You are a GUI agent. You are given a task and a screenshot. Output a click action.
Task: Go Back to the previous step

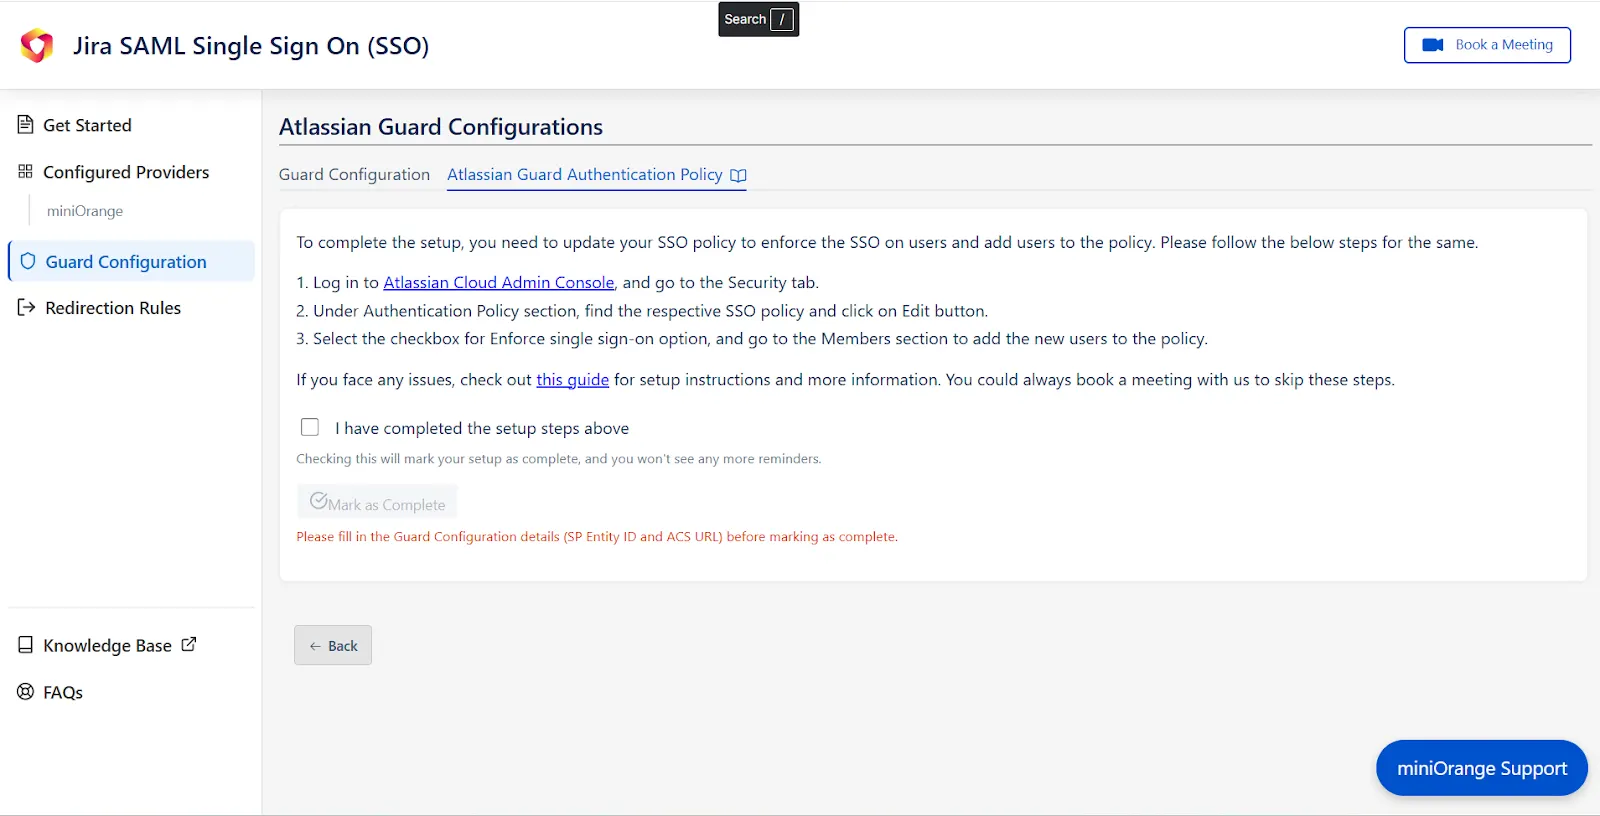click(x=333, y=645)
